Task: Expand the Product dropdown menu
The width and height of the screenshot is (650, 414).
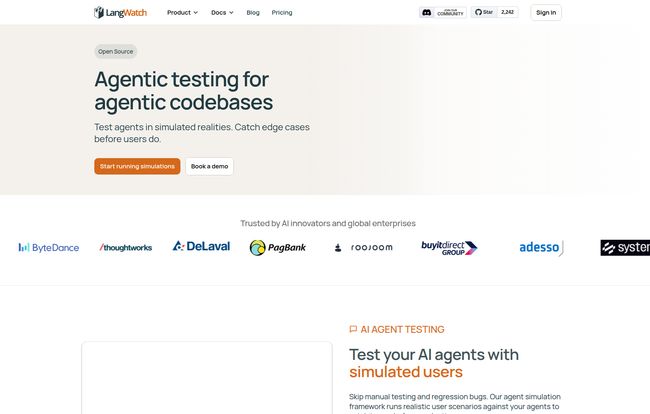Action: (182, 13)
